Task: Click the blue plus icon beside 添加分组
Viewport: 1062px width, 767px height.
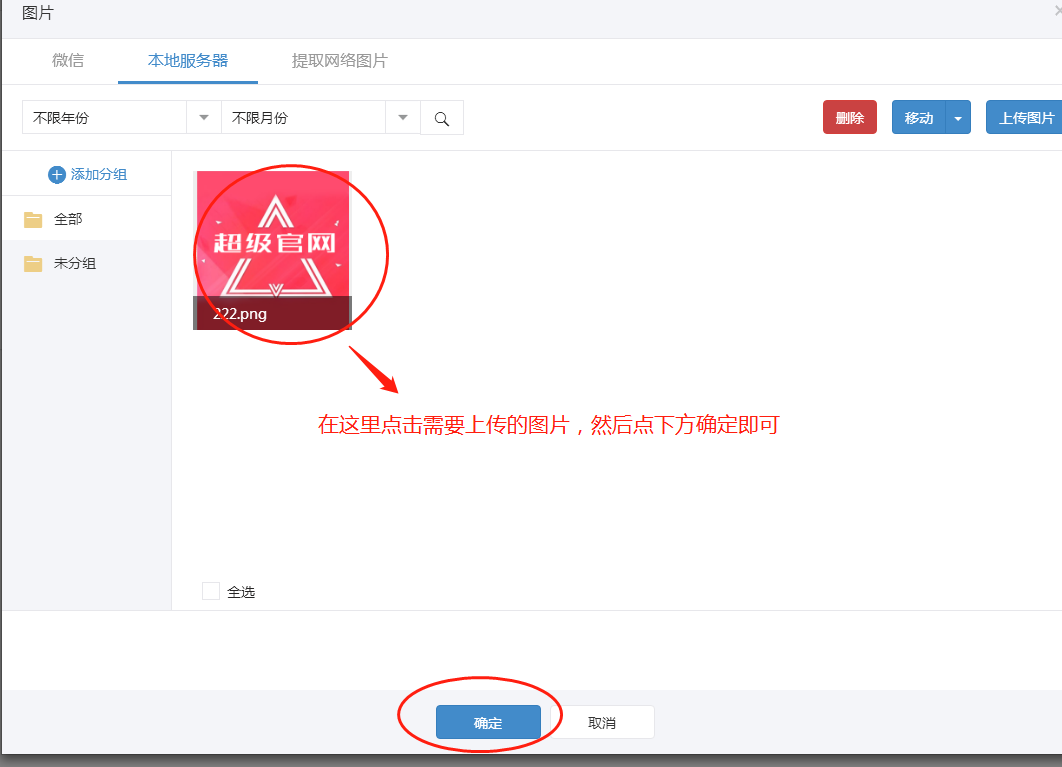Action: coord(57,175)
